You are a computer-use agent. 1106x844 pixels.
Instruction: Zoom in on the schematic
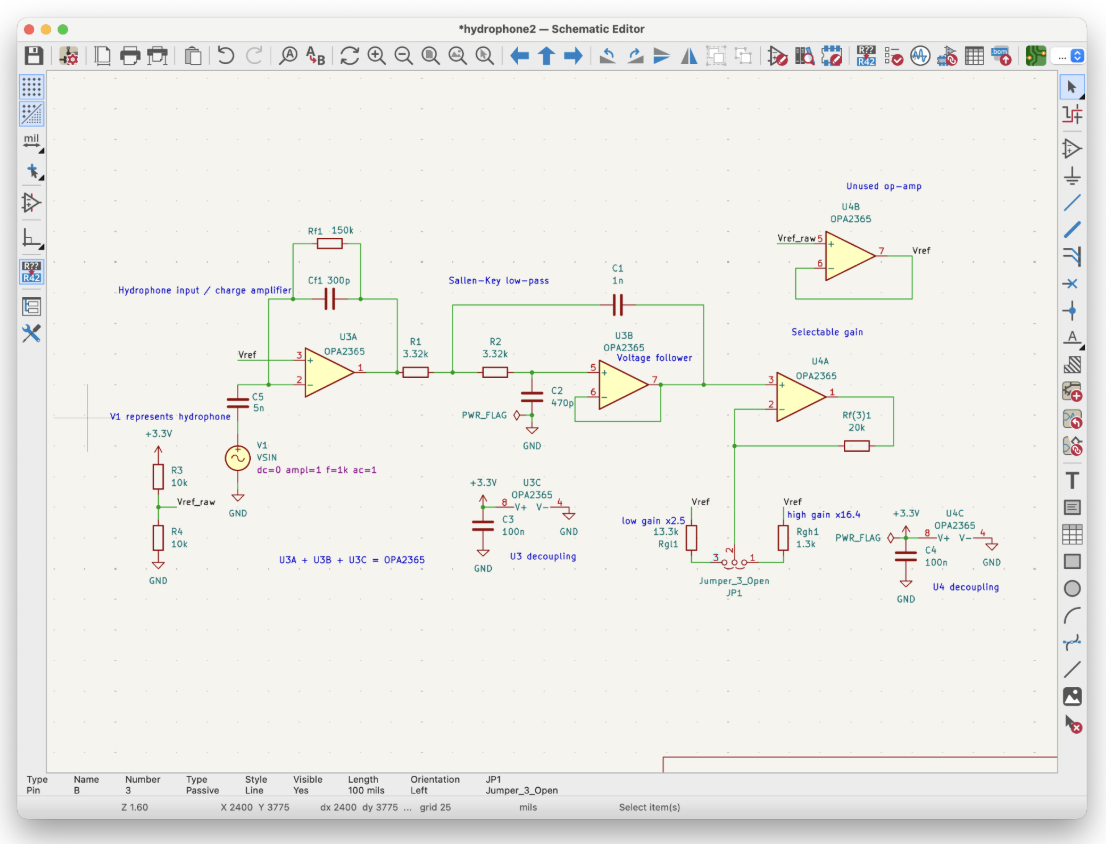tap(377, 56)
